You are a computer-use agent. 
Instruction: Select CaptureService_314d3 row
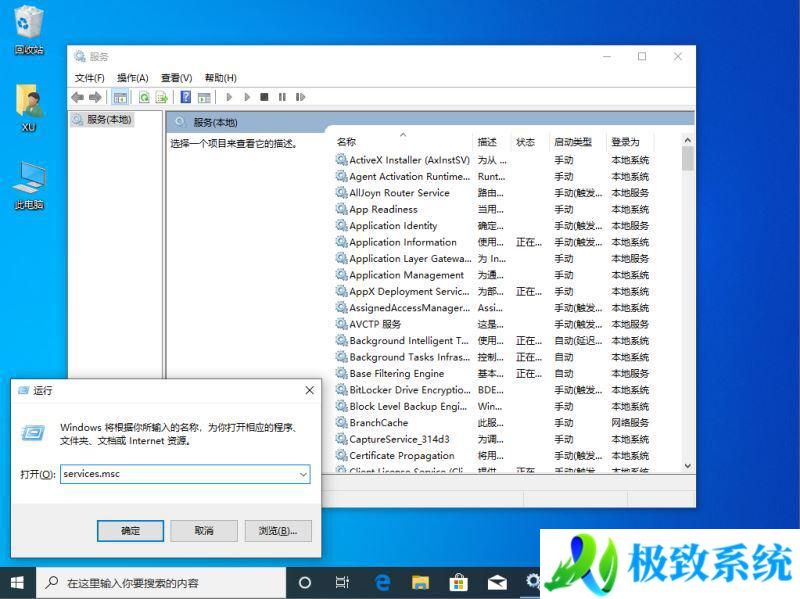(492, 439)
